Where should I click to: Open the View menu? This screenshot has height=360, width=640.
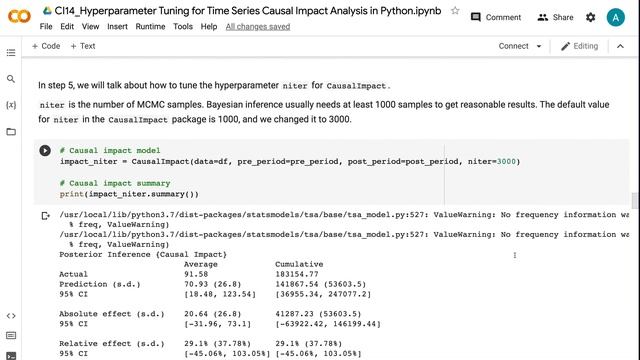click(90, 27)
